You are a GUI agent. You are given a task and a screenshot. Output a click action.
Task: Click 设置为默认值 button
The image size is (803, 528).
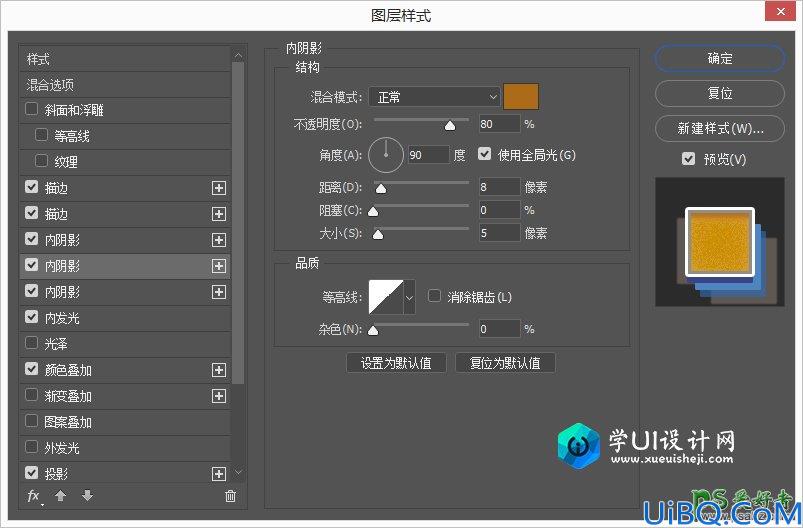click(396, 363)
